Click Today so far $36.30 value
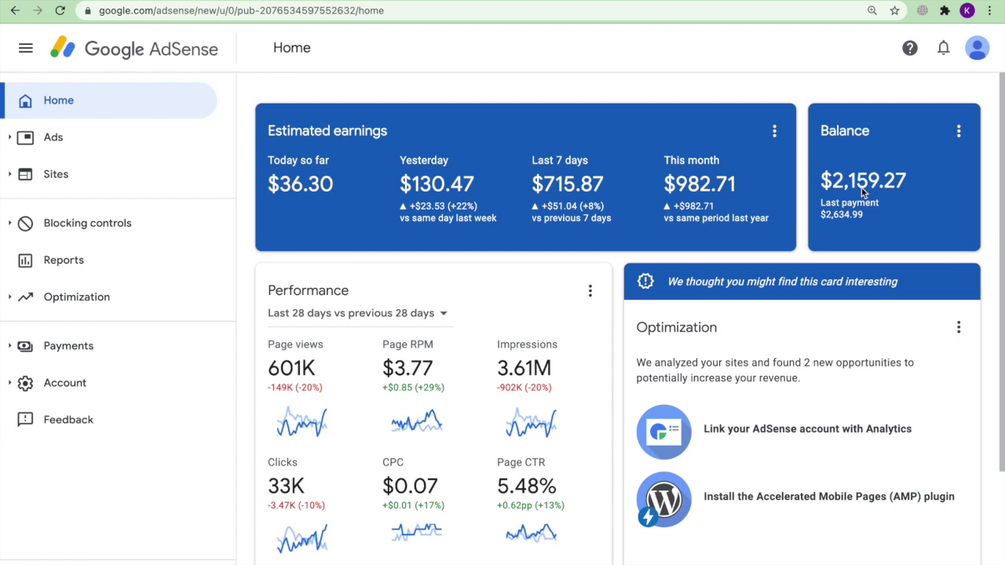This screenshot has height=565, width=1005. [x=300, y=184]
